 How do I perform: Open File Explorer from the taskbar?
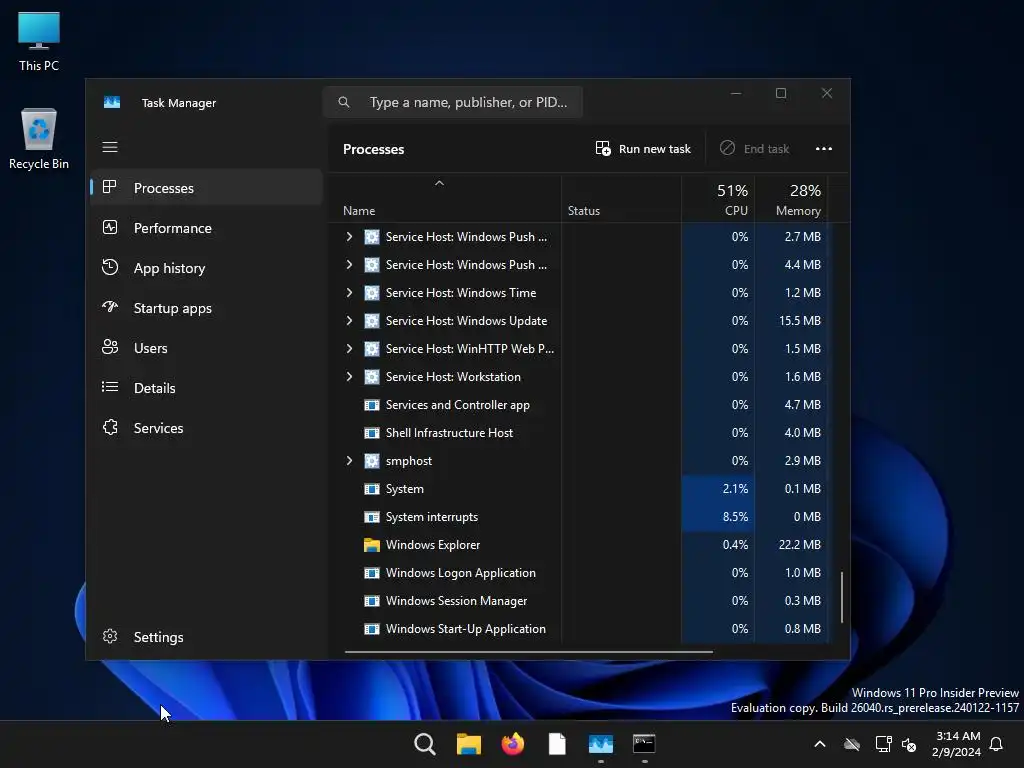pyautogui.click(x=468, y=744)
